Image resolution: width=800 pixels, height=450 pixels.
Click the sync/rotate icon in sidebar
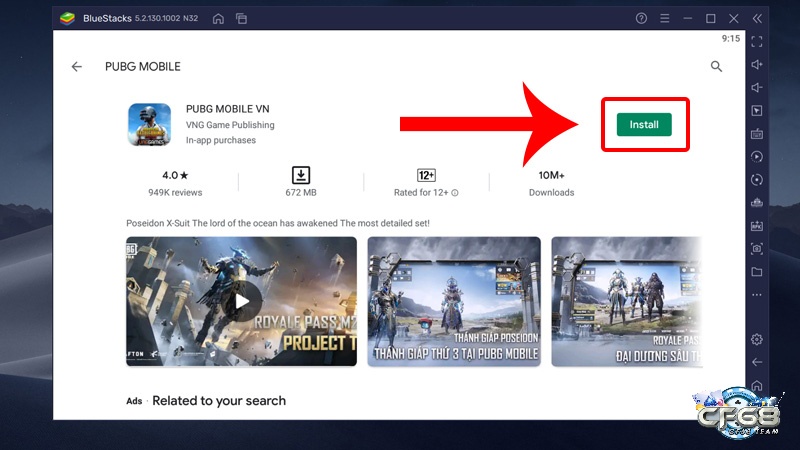pyautogui.click(x=757, y=180)
